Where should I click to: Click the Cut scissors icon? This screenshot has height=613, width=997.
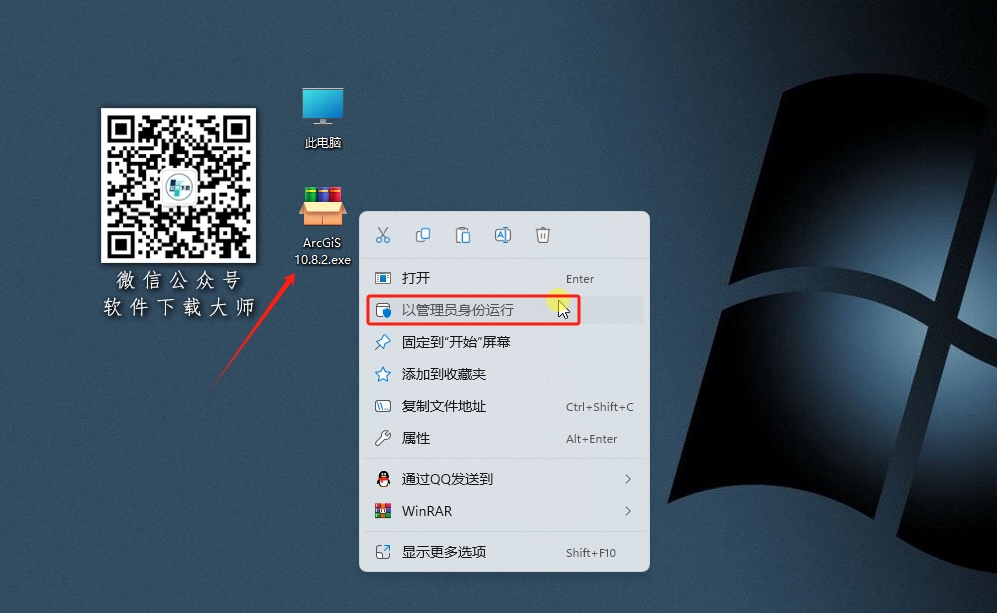point(383,234)
